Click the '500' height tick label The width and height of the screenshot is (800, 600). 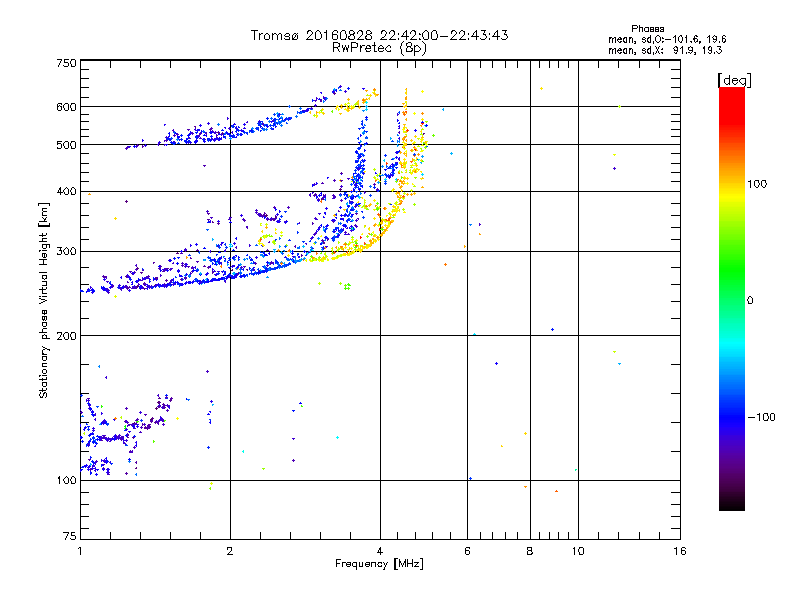[66, 145]
